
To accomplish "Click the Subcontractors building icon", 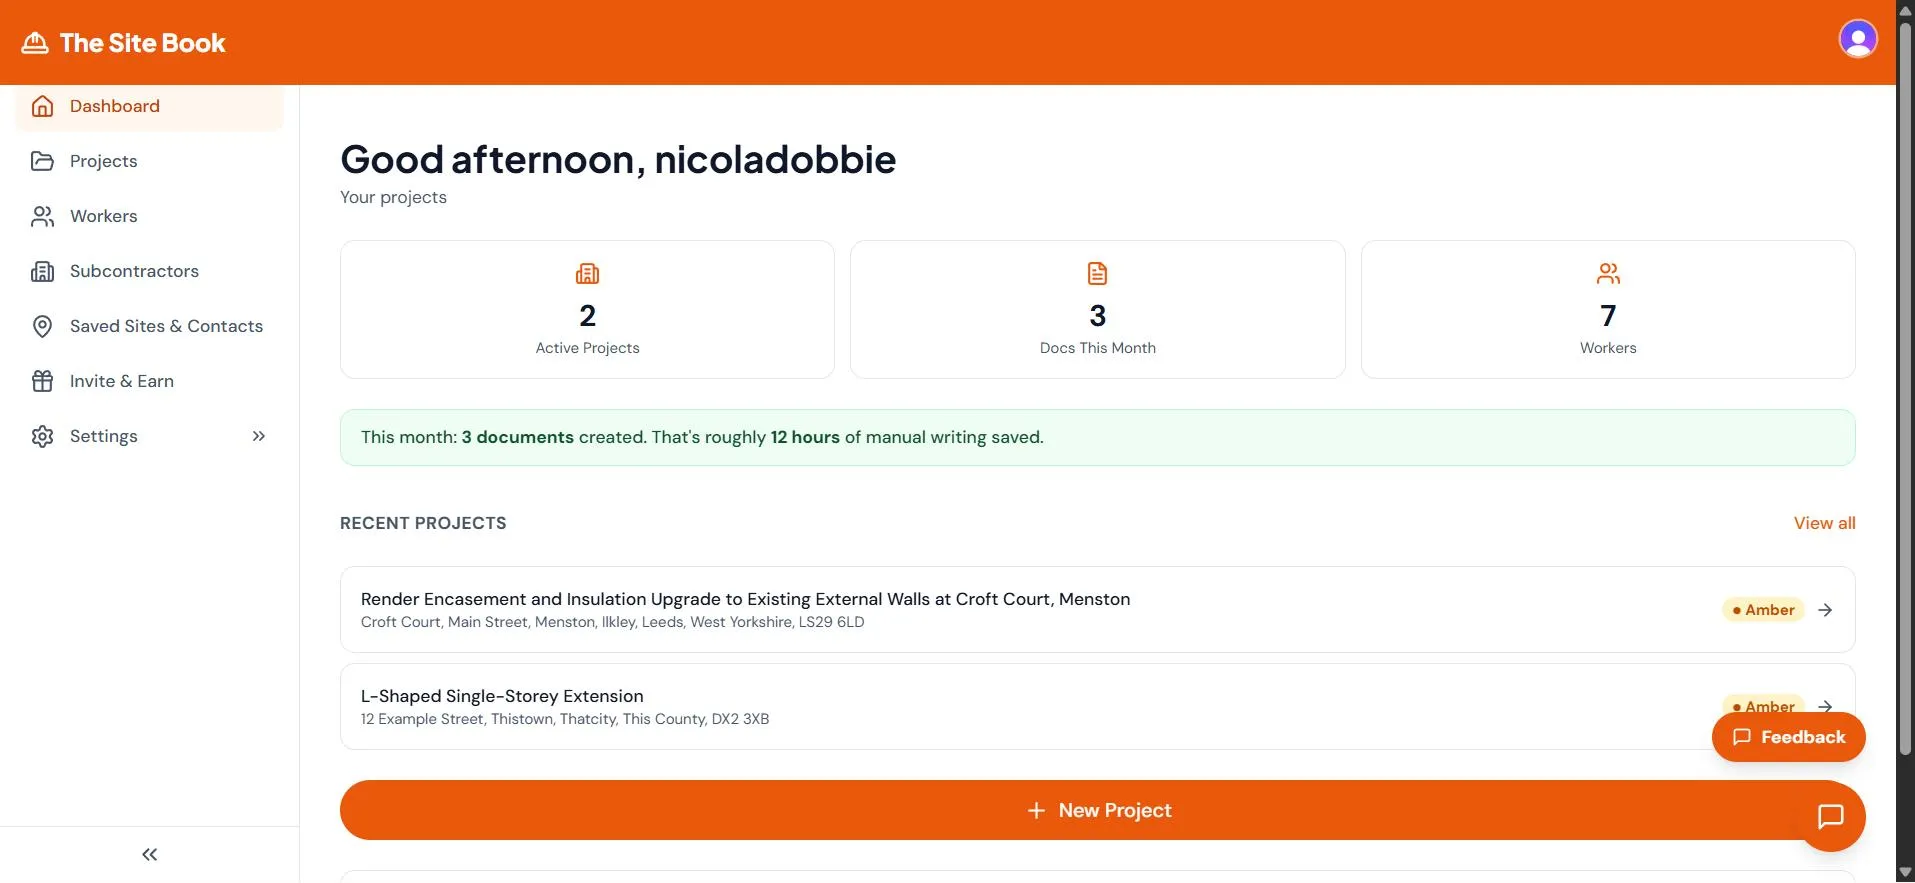I will click(42, 272).
